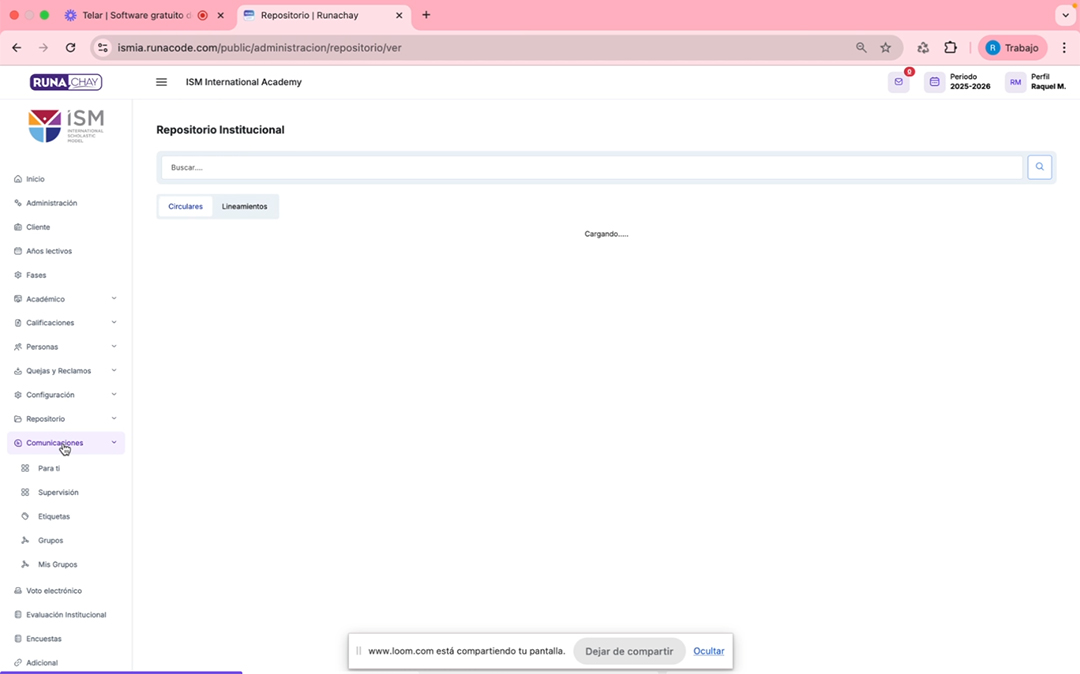Screen dimensions: 1080x674
Task: Reload the page
Action: pos(70,48)
